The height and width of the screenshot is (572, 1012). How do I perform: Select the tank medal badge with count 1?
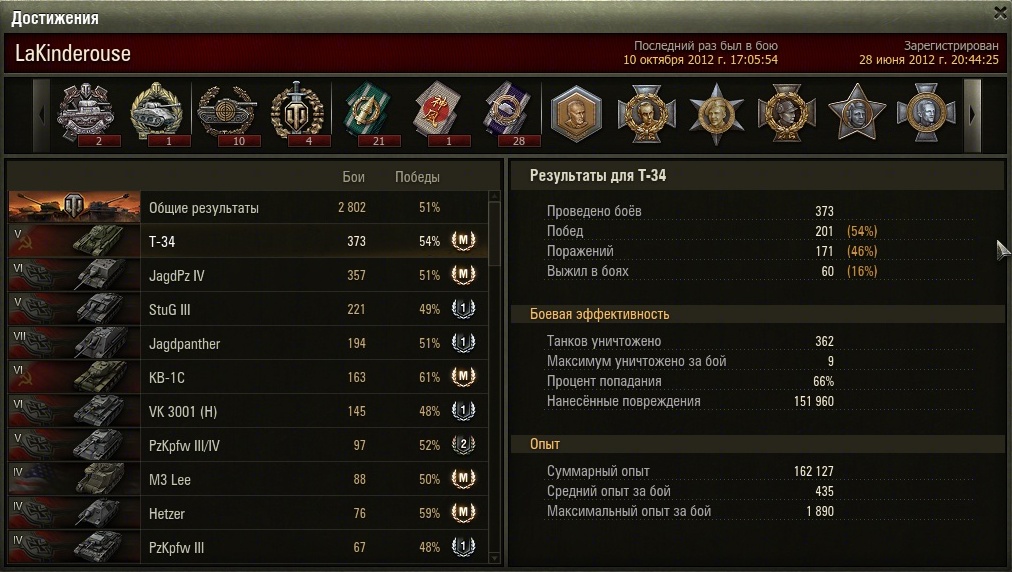[x=156, y=113]
